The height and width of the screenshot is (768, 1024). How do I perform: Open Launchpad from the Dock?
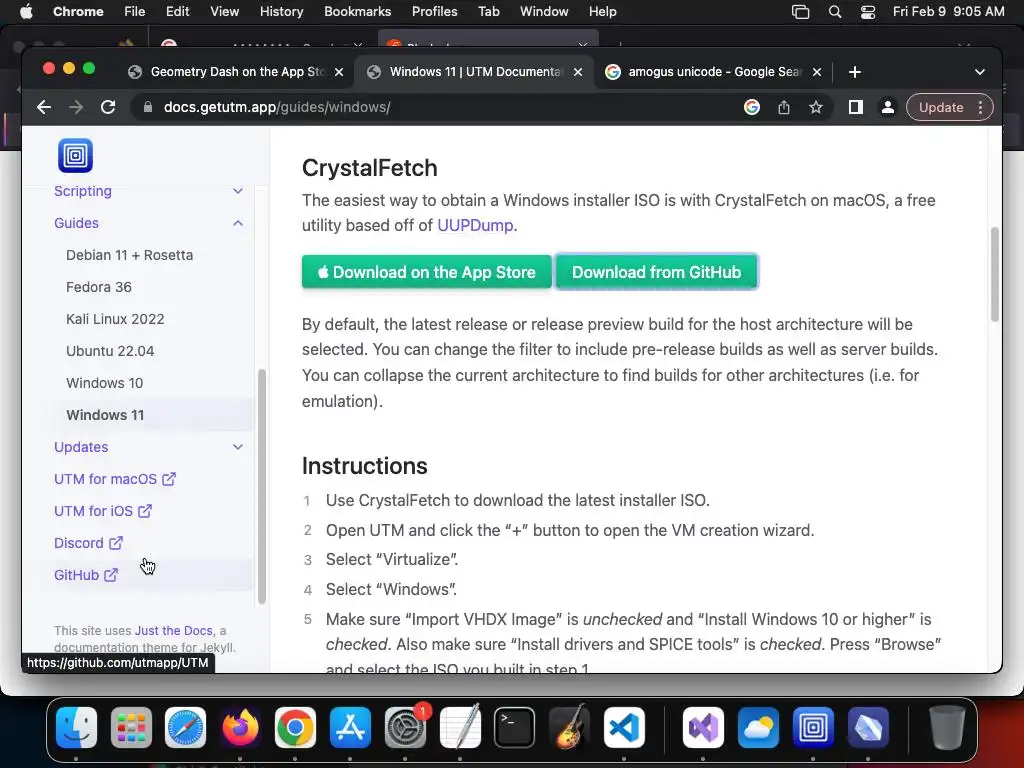tap(131, 727)
